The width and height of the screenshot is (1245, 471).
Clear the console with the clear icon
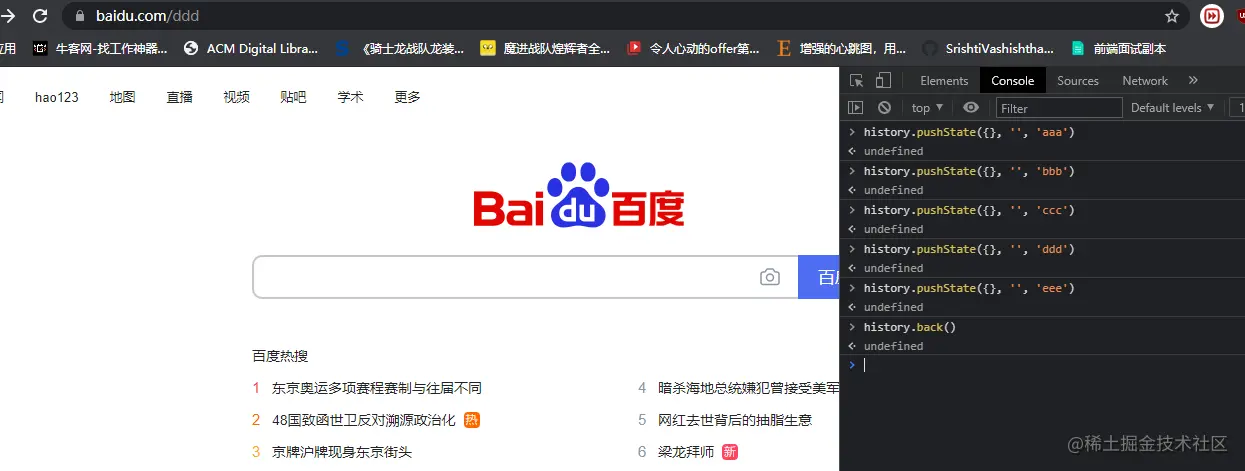(x=884, y=108)
